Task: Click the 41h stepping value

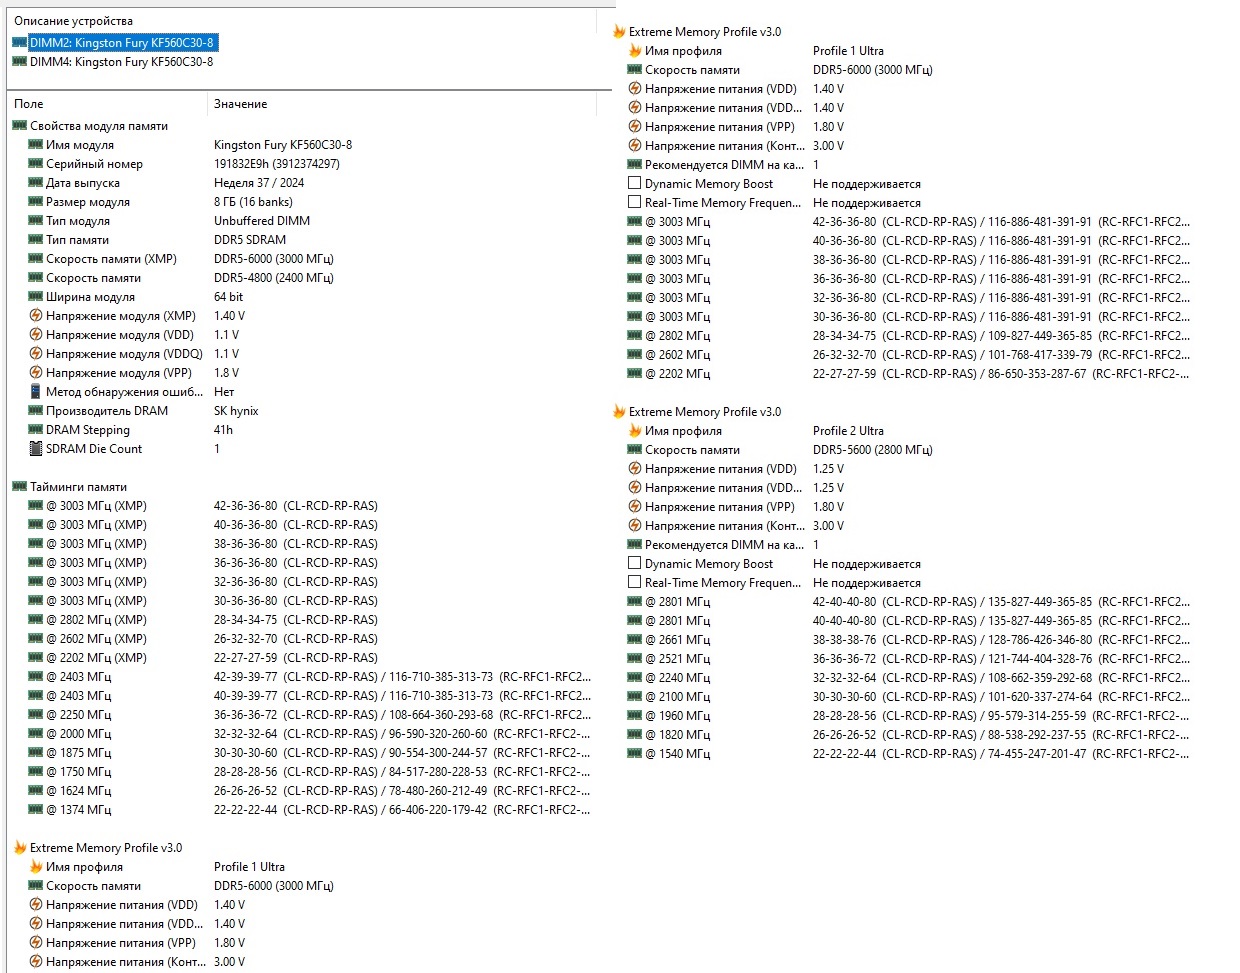Action: (x=223, y=430)
